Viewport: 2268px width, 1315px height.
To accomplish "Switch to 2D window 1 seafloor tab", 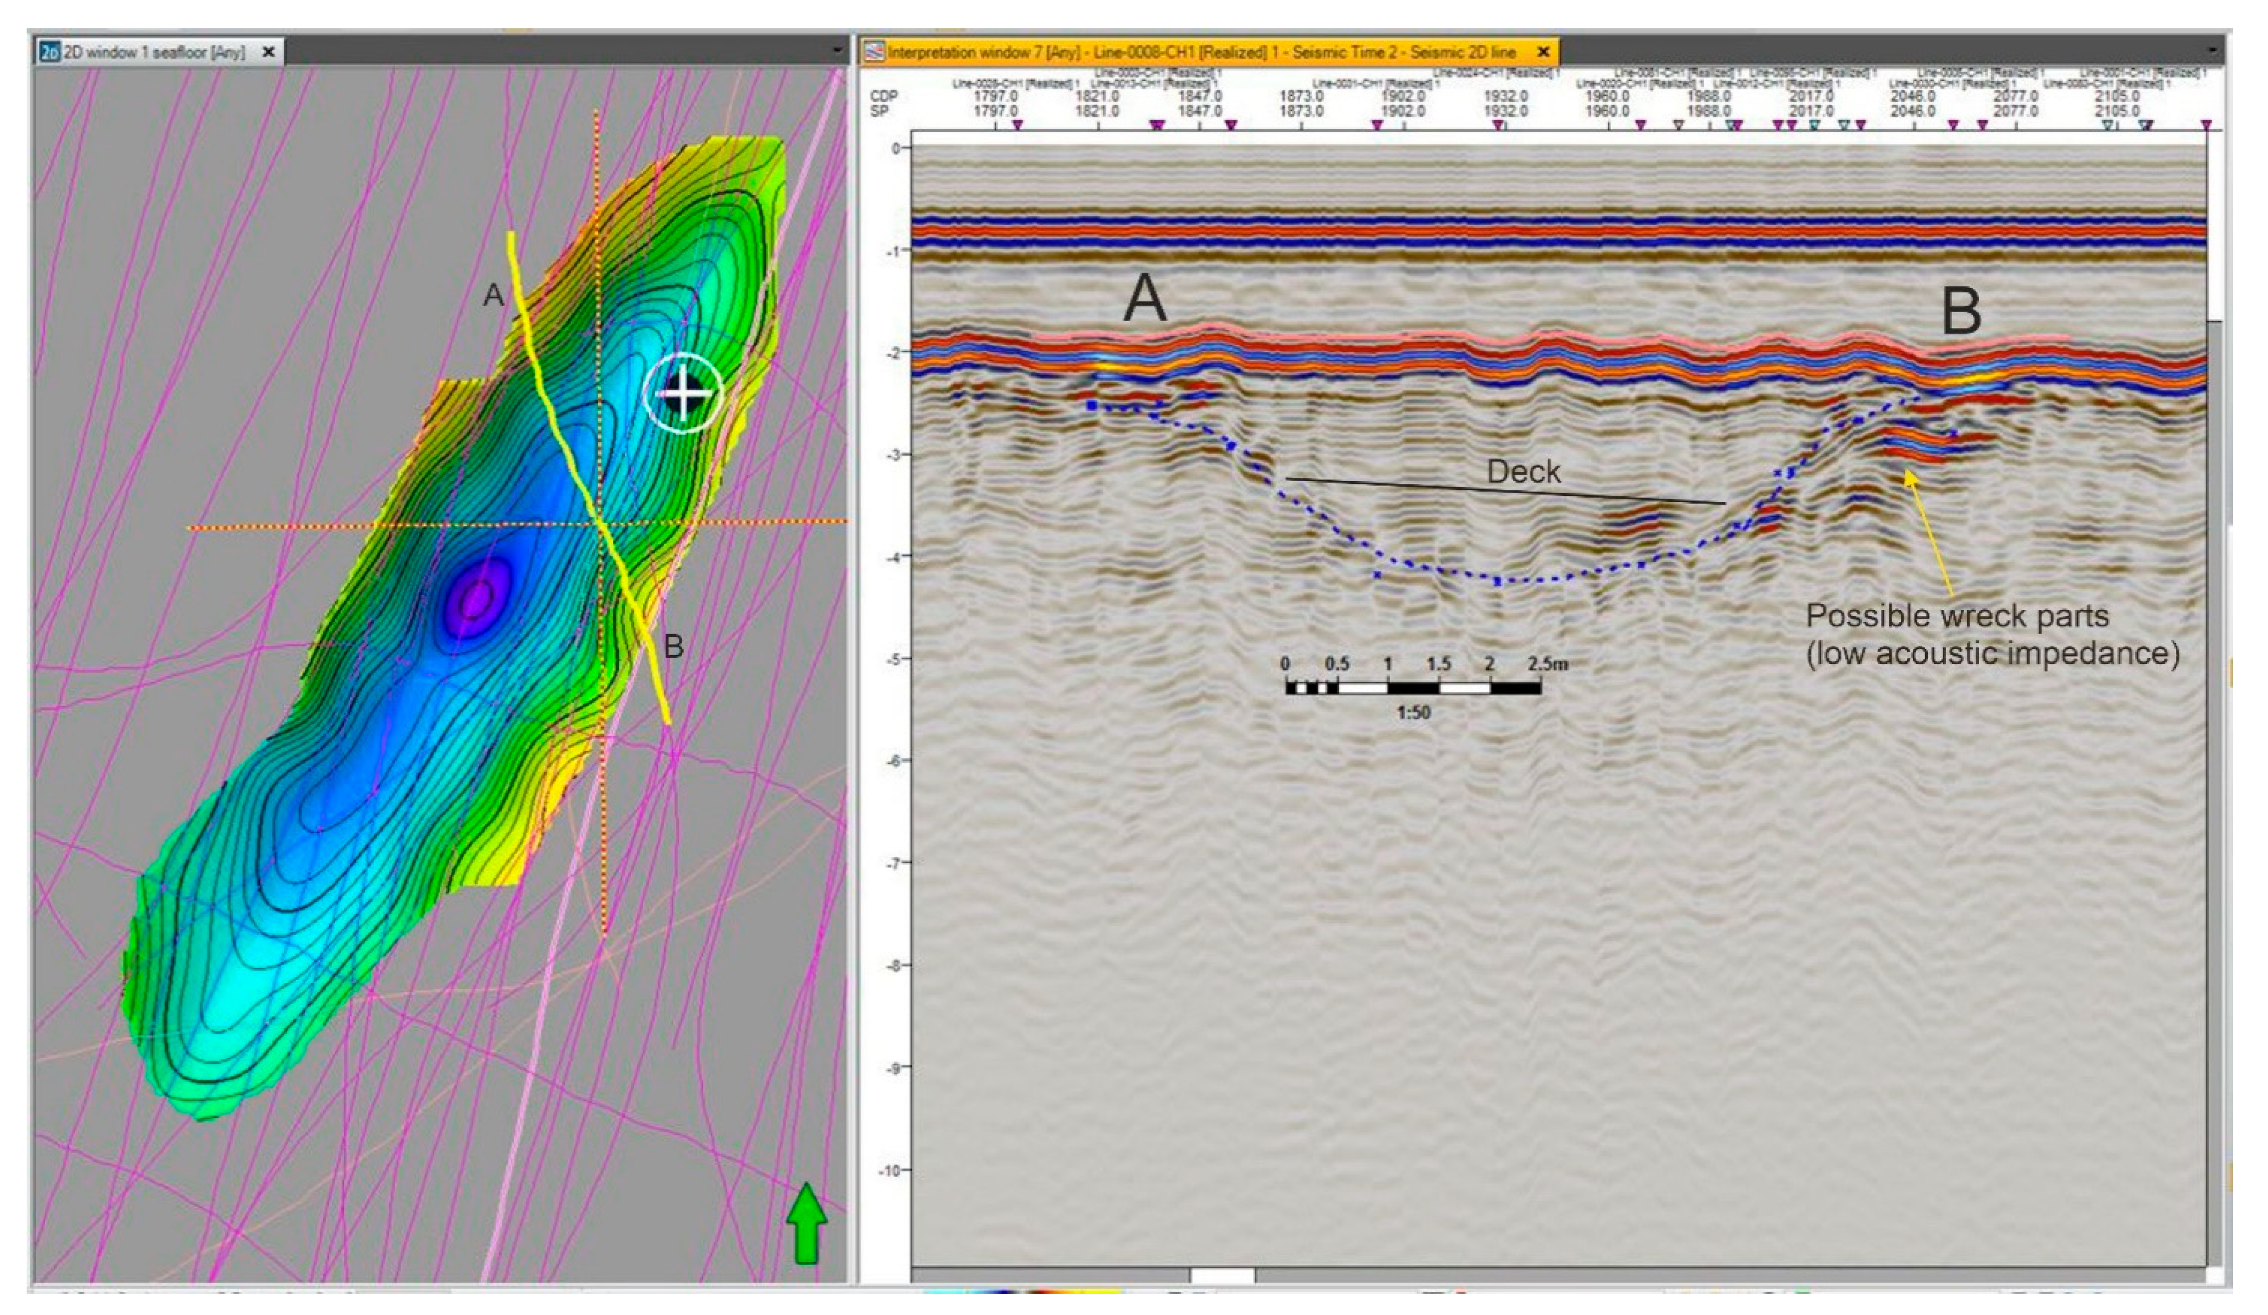I will coord(153,52).
